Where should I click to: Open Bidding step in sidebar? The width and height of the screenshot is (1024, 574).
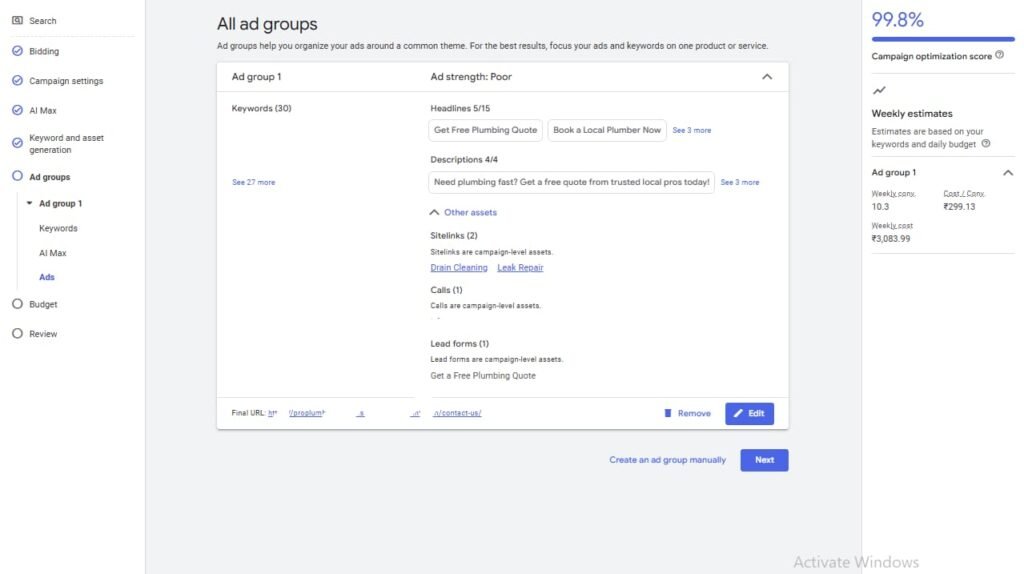tap(44, 51)
